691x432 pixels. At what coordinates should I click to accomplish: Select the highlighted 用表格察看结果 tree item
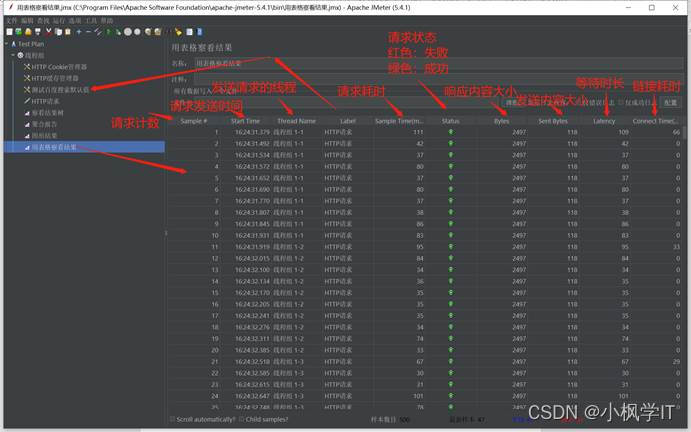(x=54, y=147)
